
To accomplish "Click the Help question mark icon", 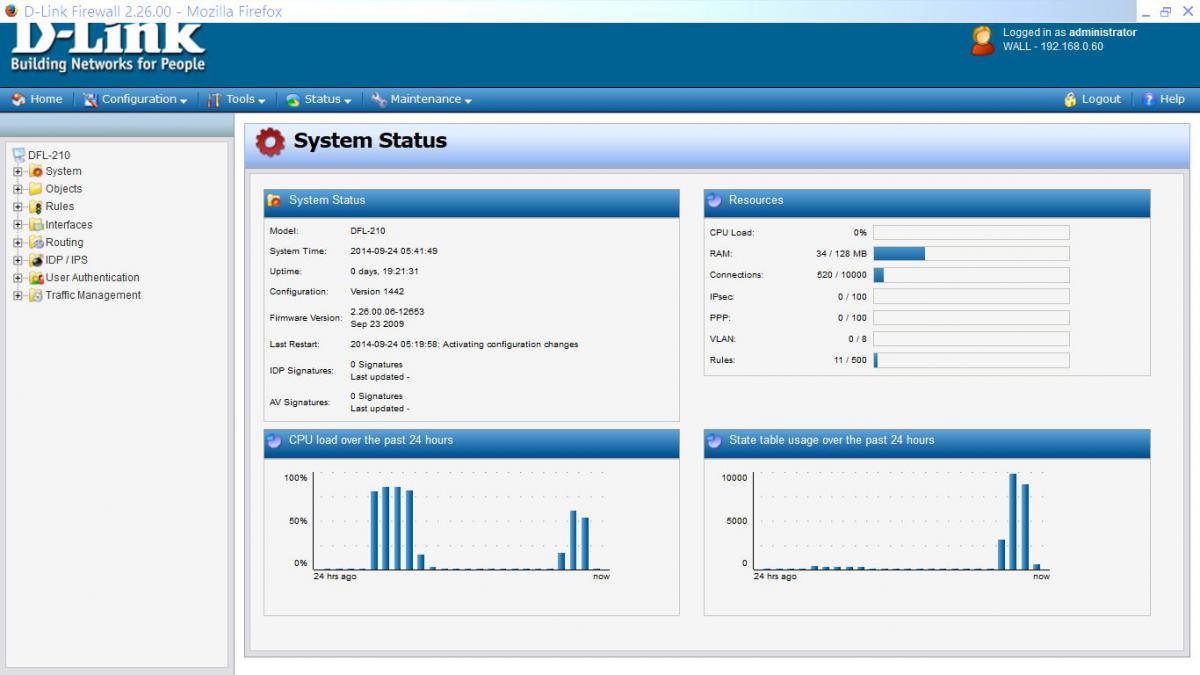I will (x=1149, y=99).
